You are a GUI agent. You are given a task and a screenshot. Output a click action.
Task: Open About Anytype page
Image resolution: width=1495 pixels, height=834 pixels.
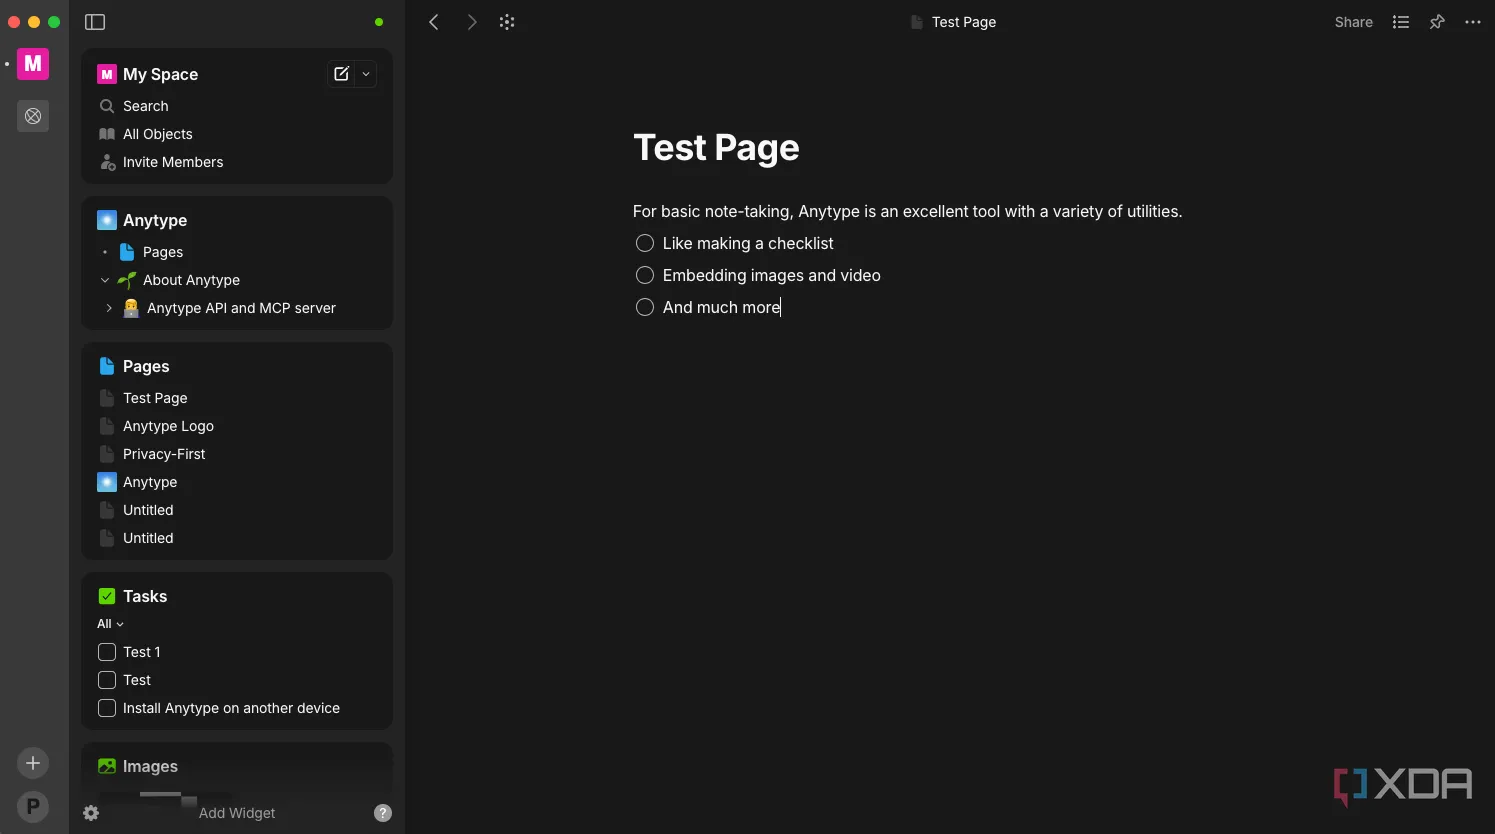point(191,280)
